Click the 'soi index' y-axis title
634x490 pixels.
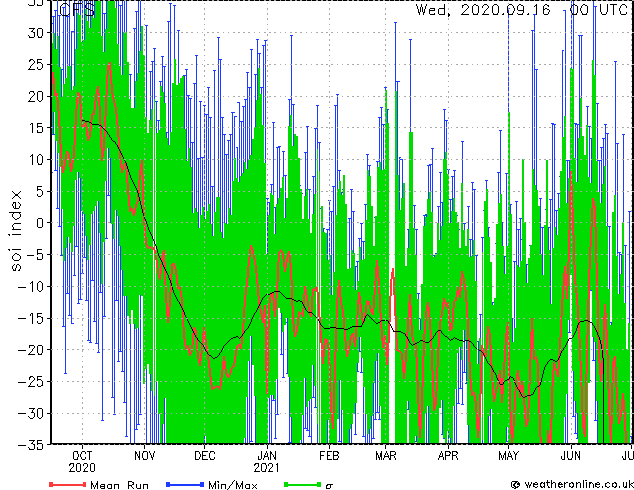click(x=15, y=231)
